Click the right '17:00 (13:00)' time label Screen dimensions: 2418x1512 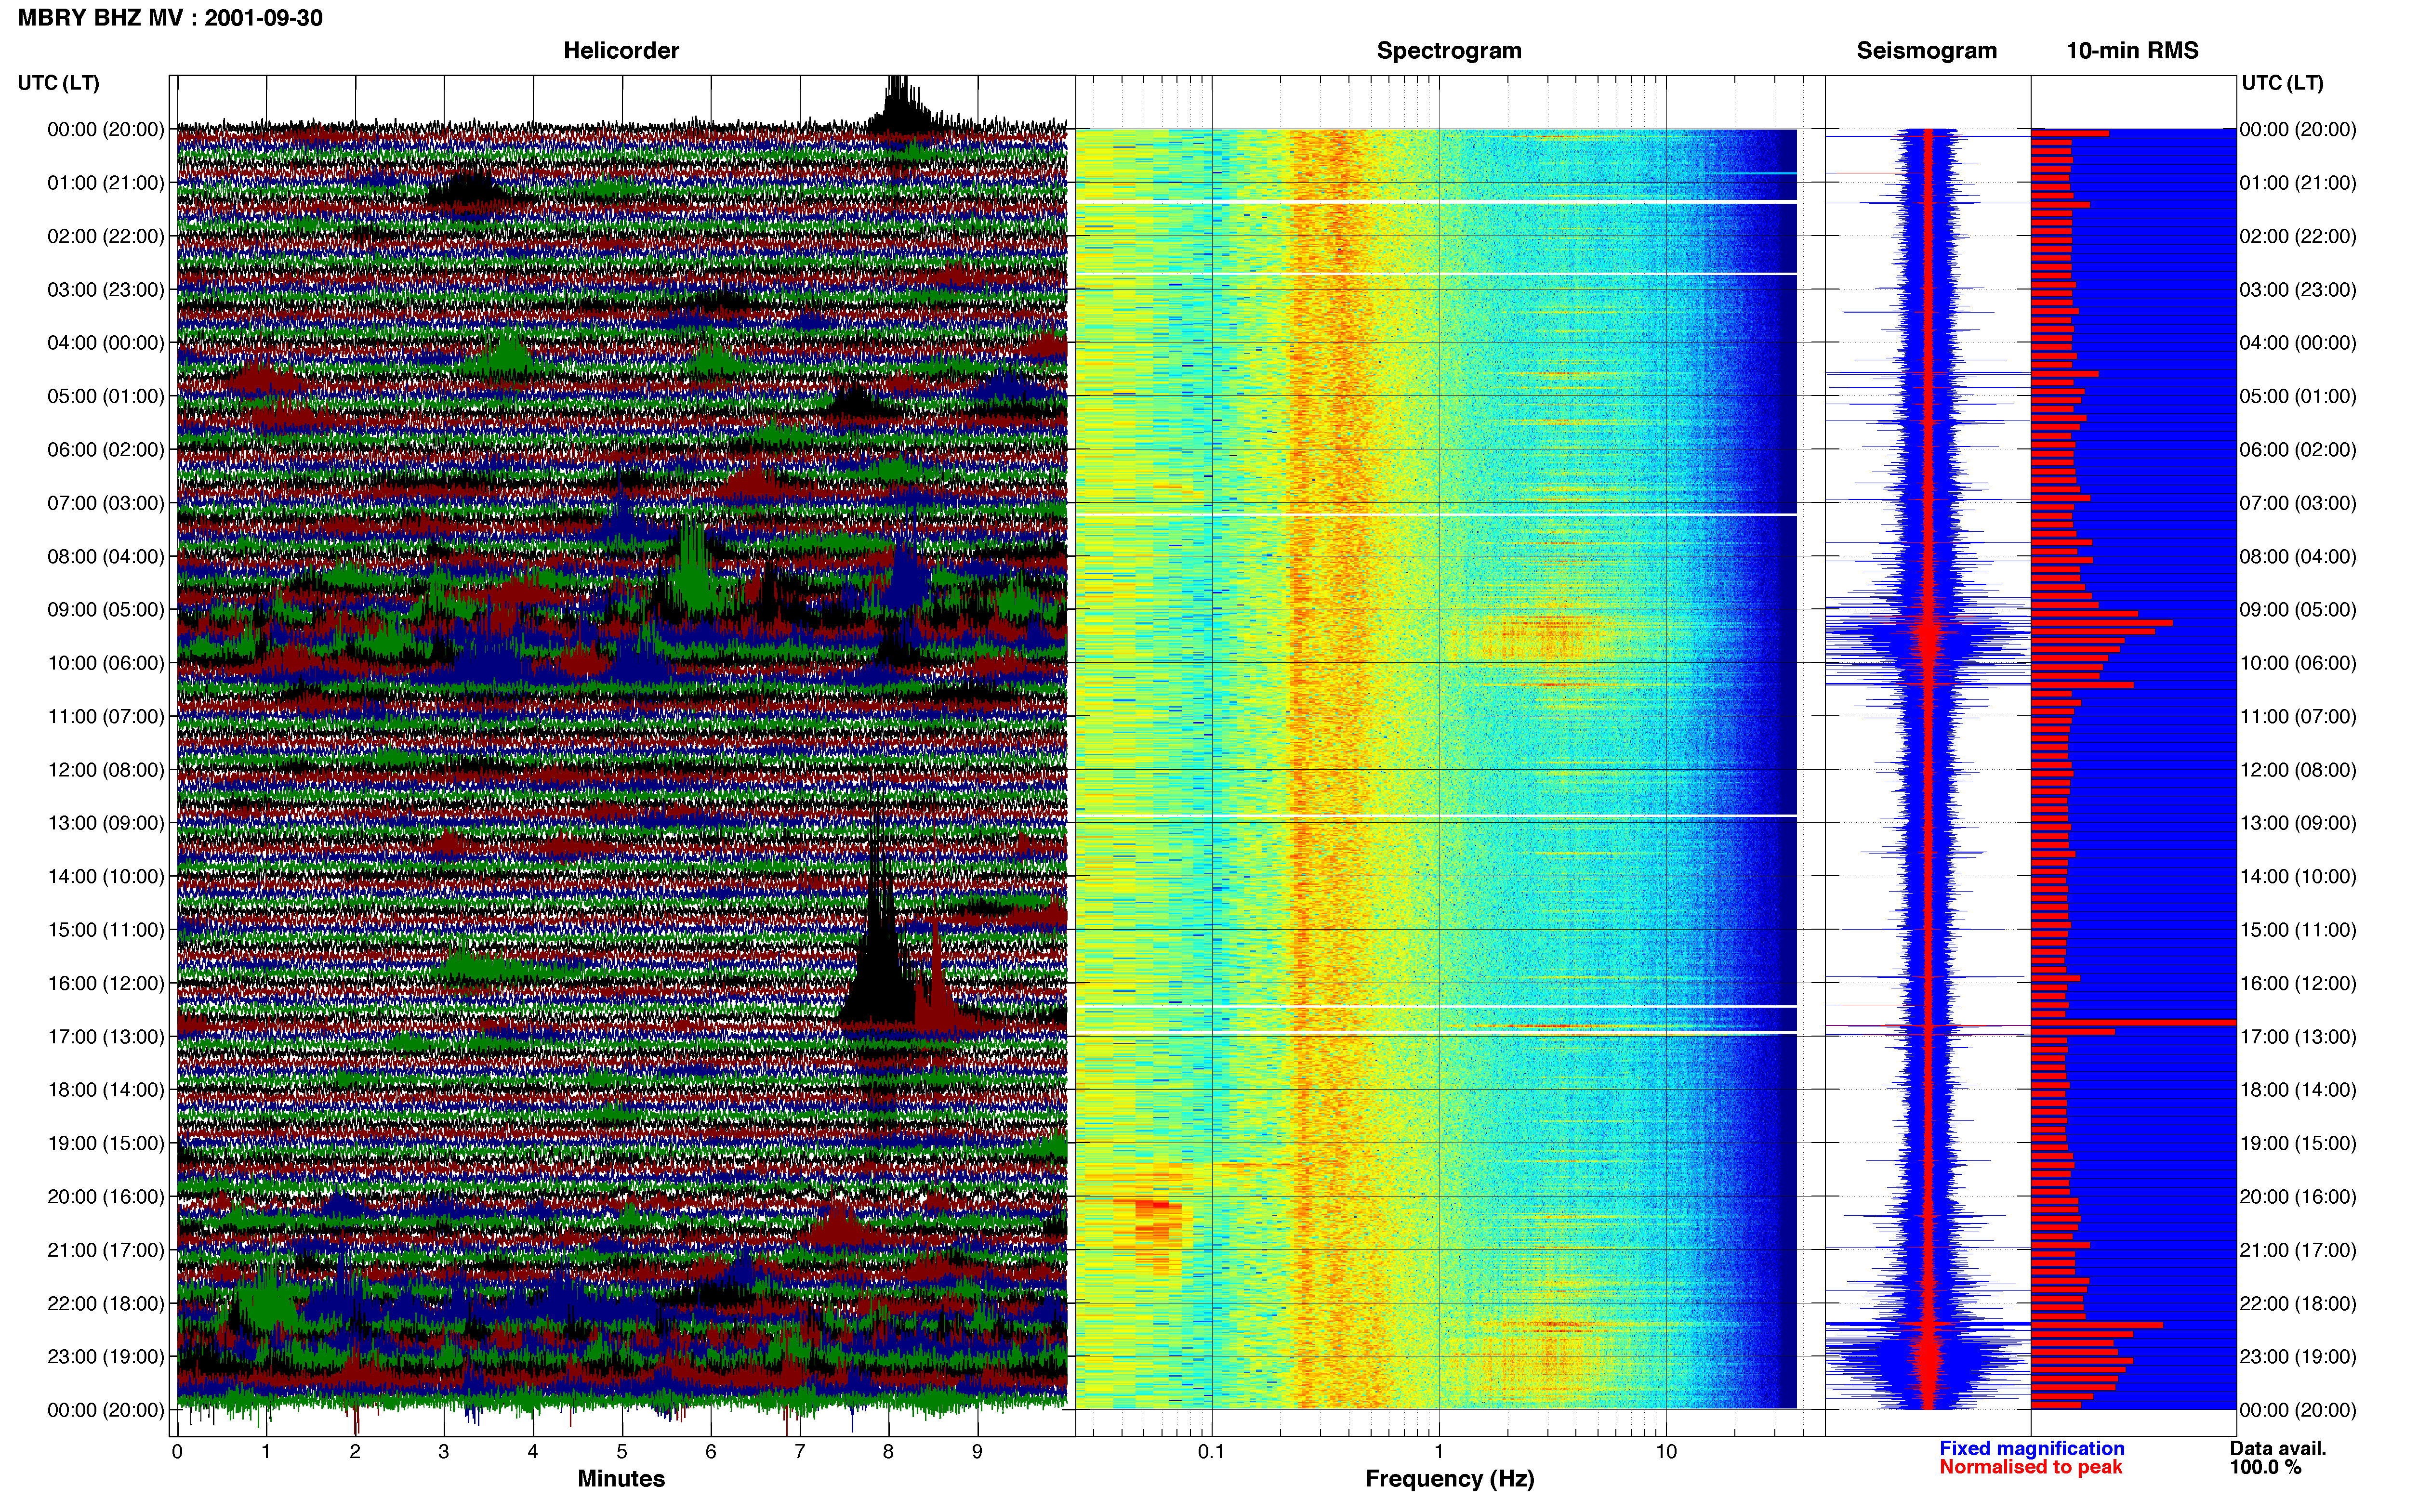click(x=2298, y=1037)
